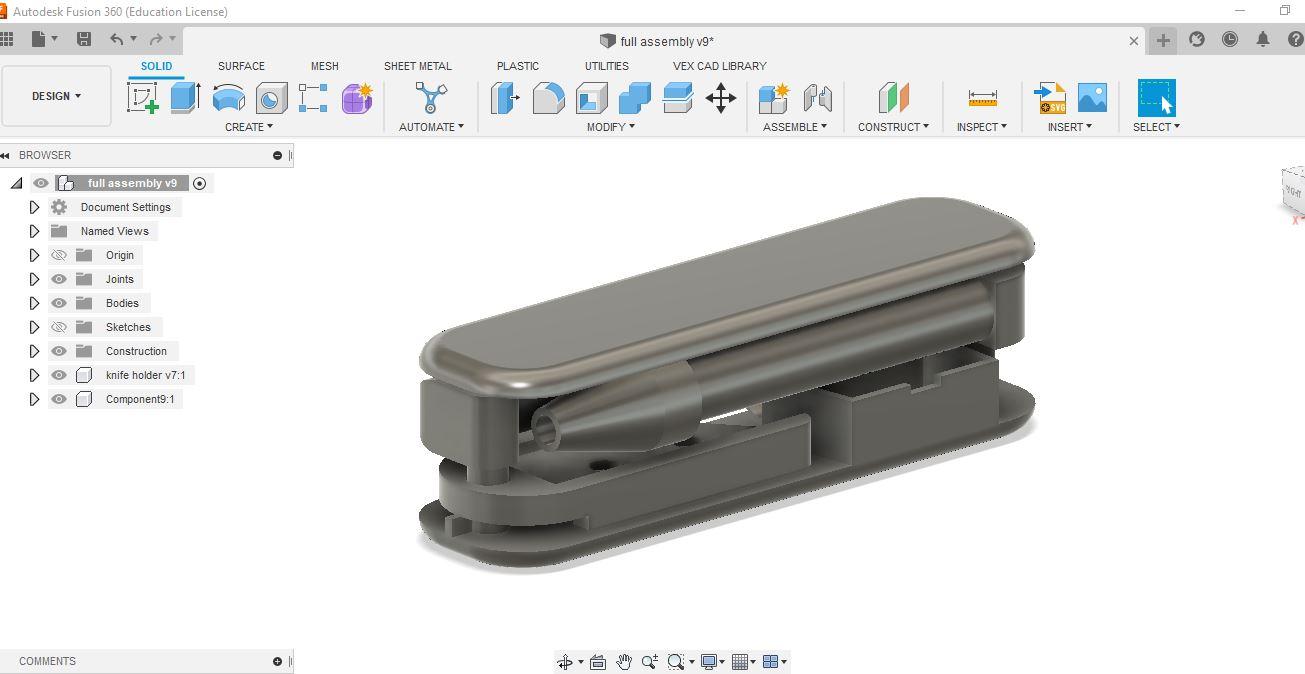Hide the Construction folder
The width and height of the screenshot is (1305, 674).
pyautogui.click(x=59, y=351)
